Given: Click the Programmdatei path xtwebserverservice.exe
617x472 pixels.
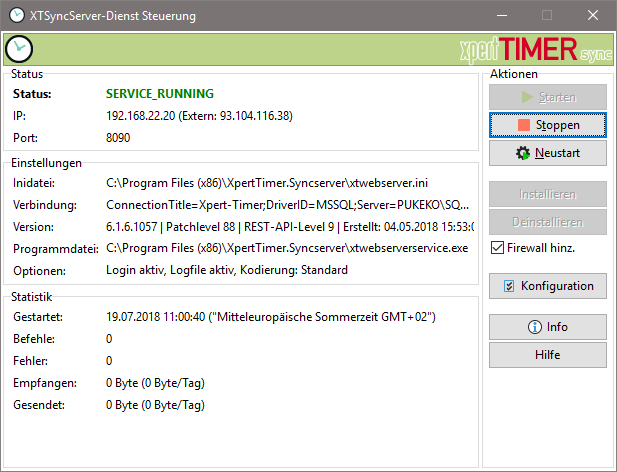Looking at the screenshot, I should pyautogui.click(x=285, y=248).
